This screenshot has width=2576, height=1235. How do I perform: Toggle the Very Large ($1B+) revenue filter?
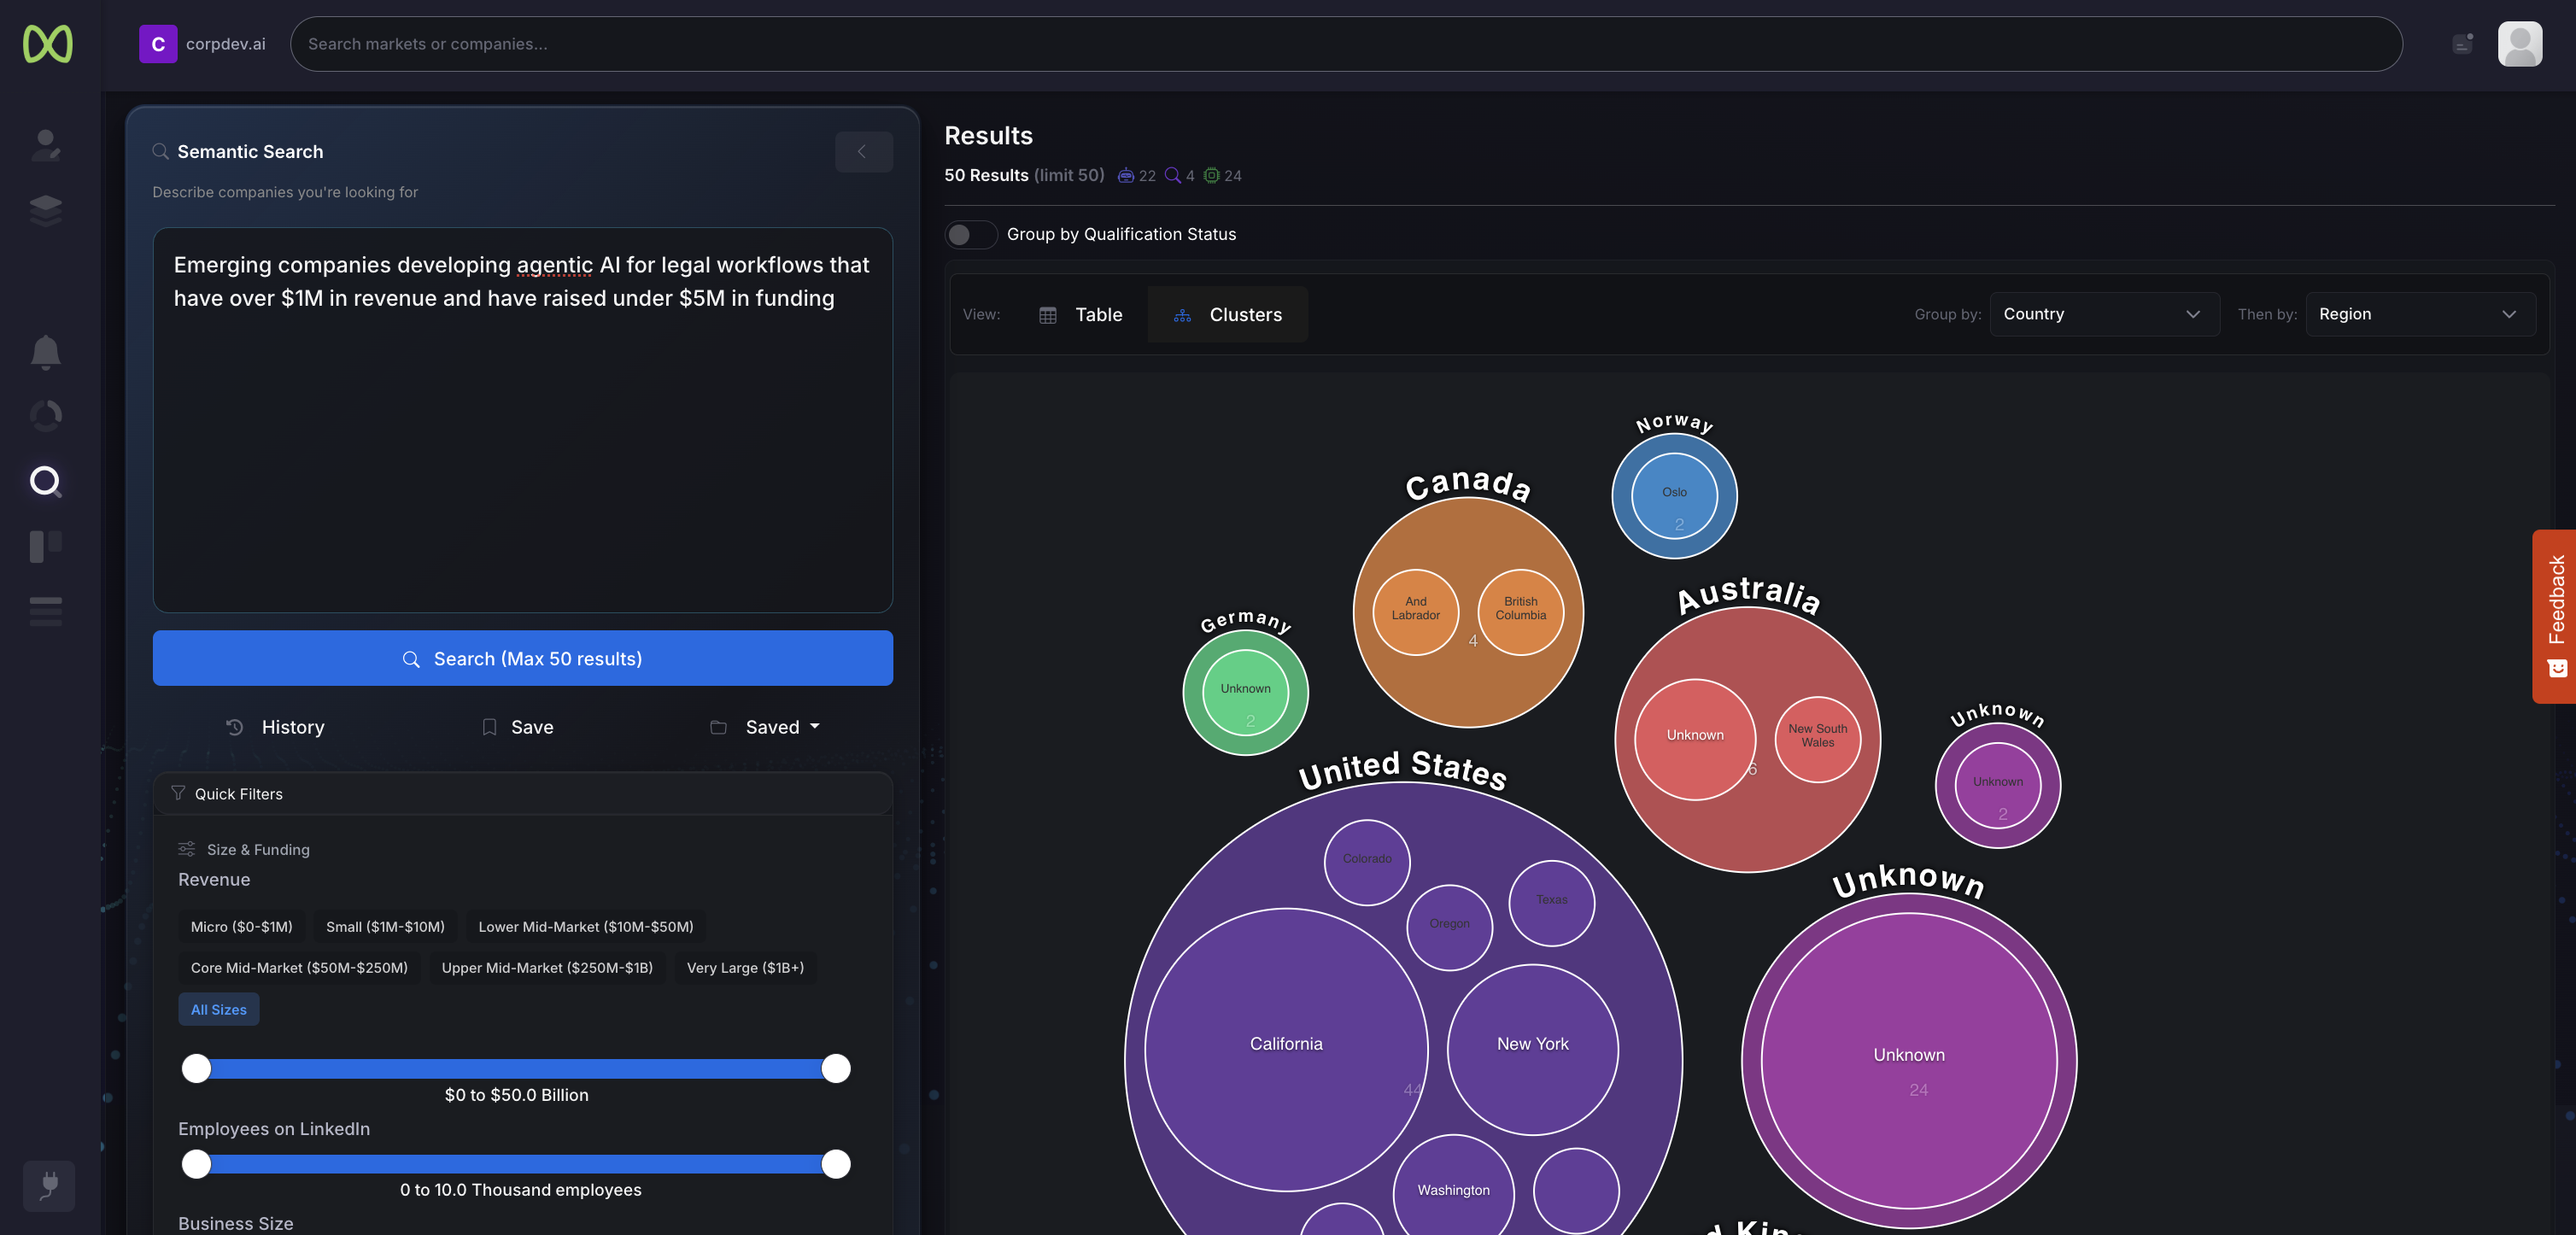point(744,967)
